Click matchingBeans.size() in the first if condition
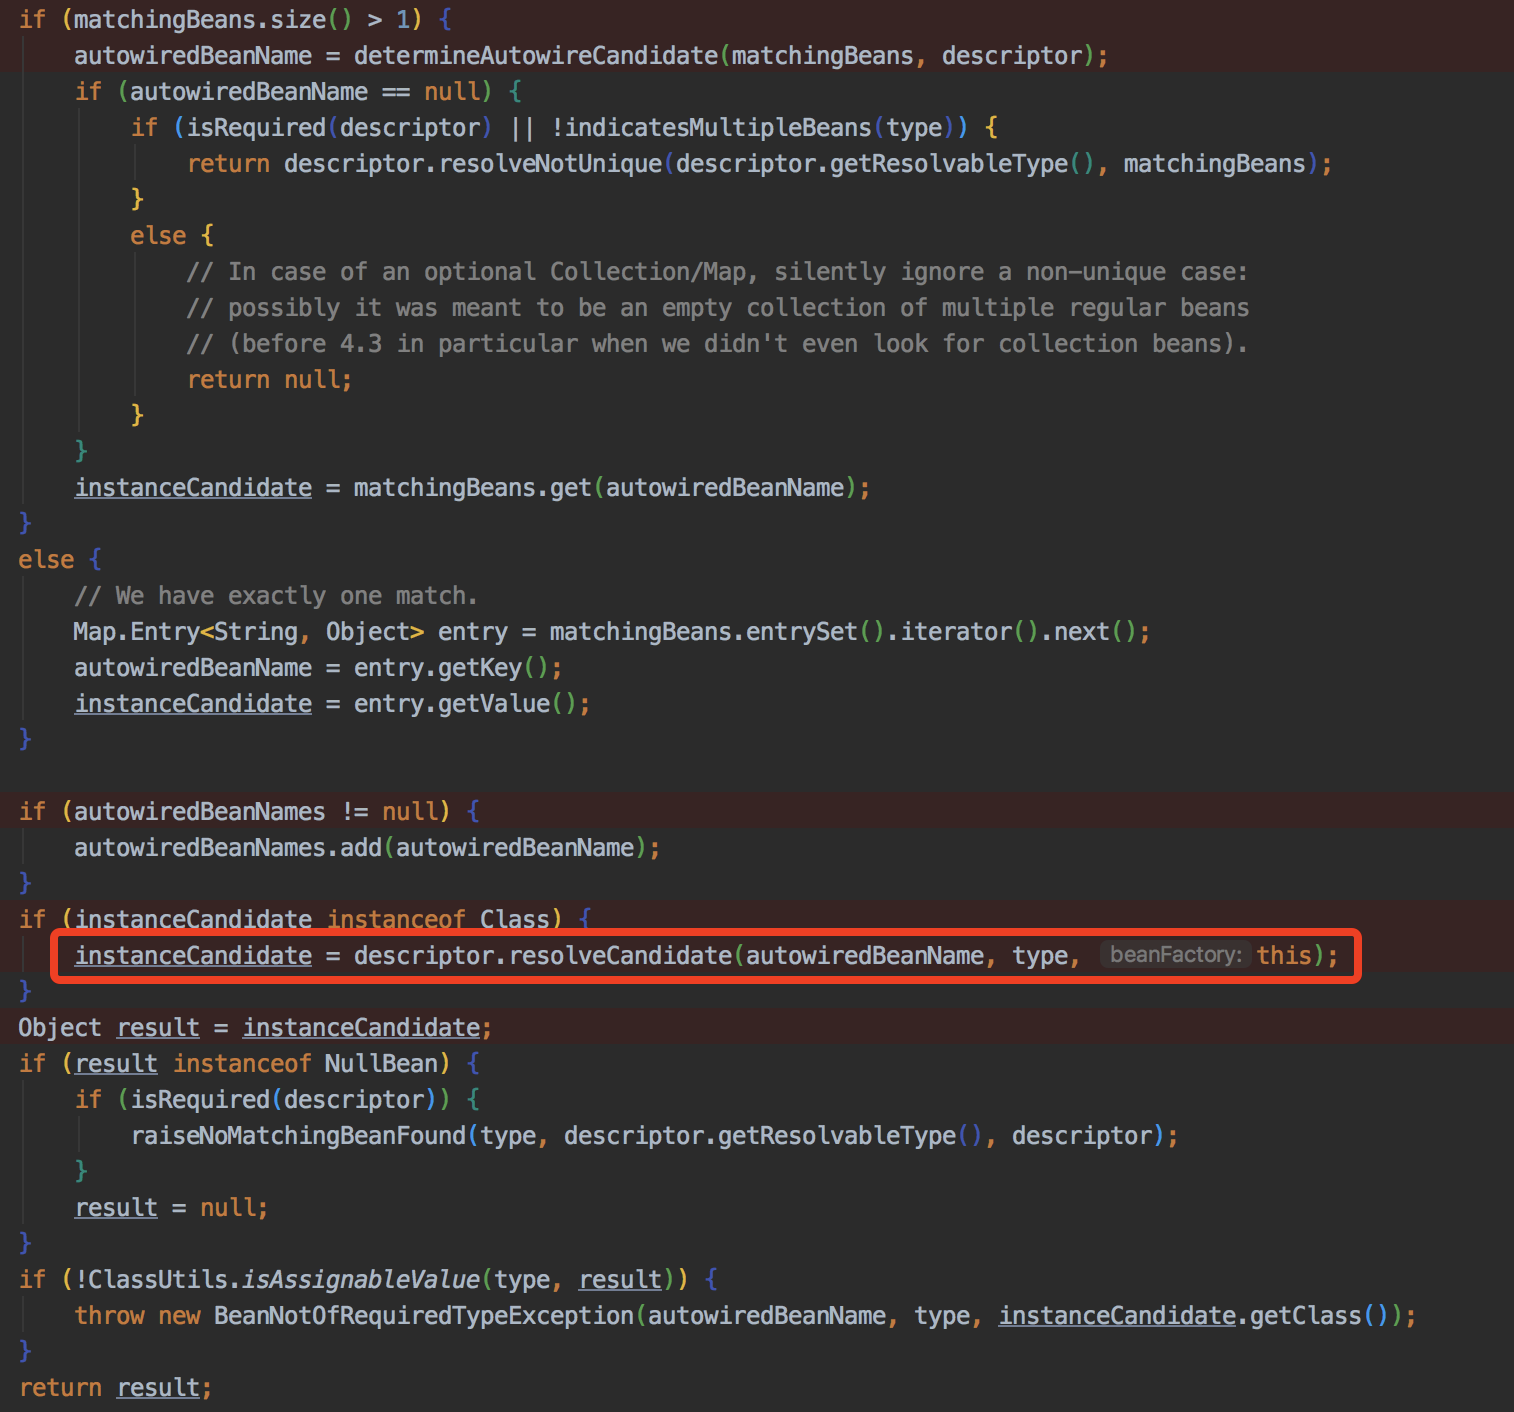This screenshot has width=1514, height=1412. [x=213, y=20]
